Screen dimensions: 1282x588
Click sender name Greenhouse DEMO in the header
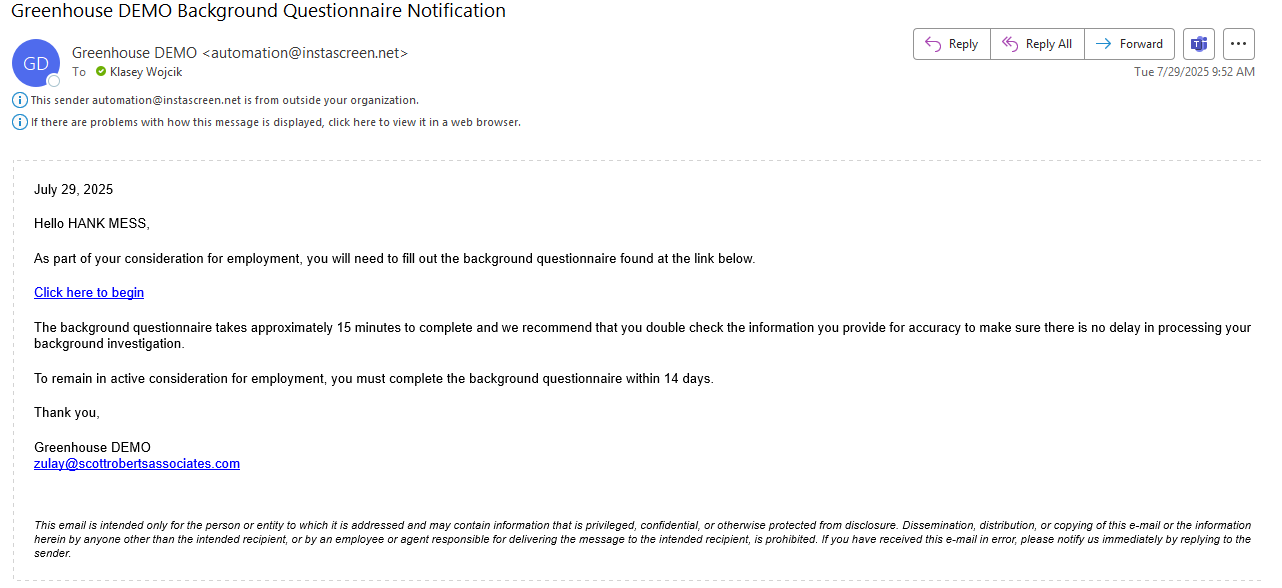(x=134, y=53)
